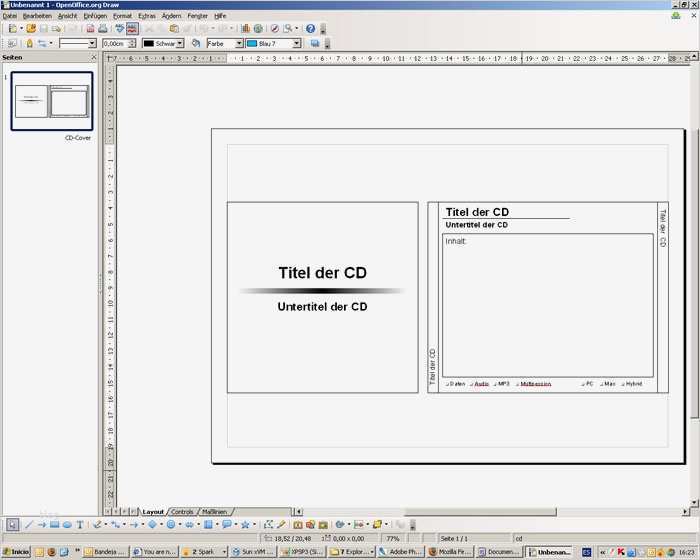Screen dimensions: 700x560
Task: Toggle the MP3 checkbox on the cover
Action: pyautogui.click(x=495, y=384)
